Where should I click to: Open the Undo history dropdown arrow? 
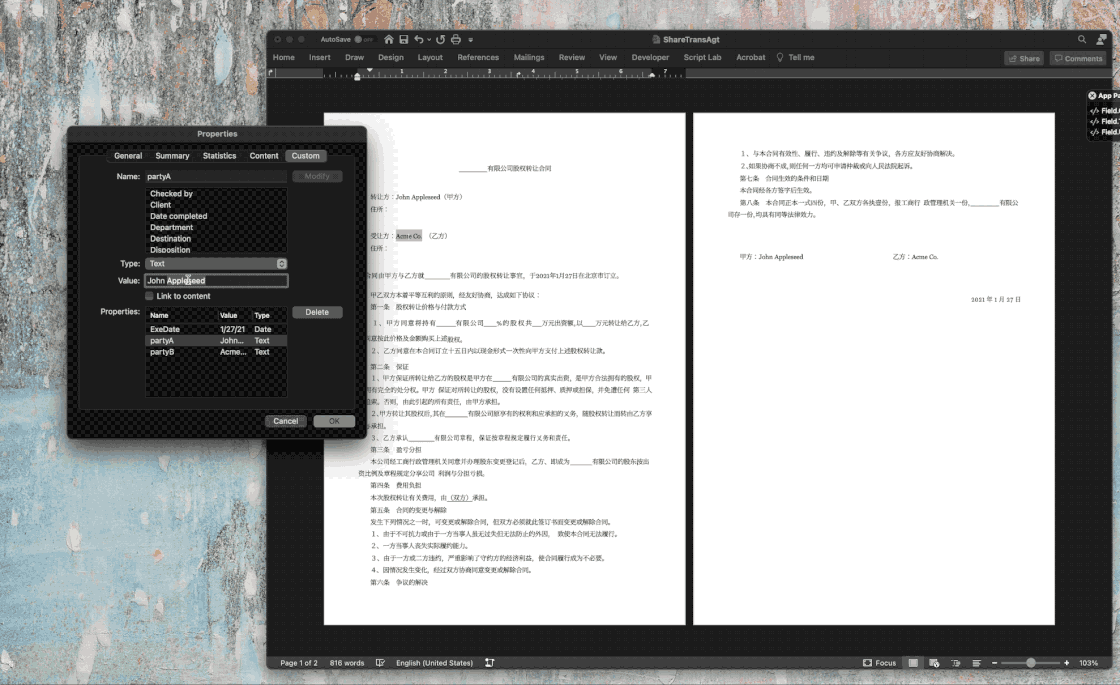pyautogui.click(x=429, y=40)
